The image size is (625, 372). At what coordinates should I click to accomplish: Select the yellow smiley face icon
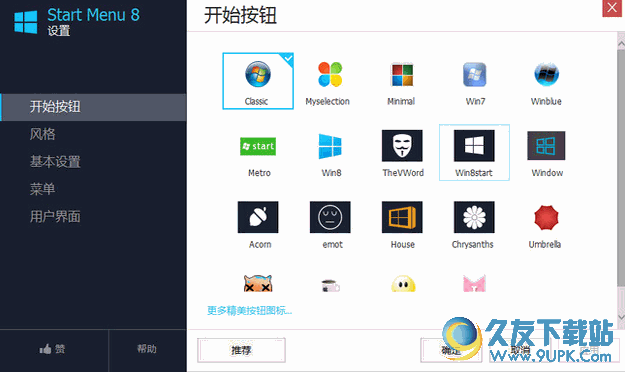(403, 284)
